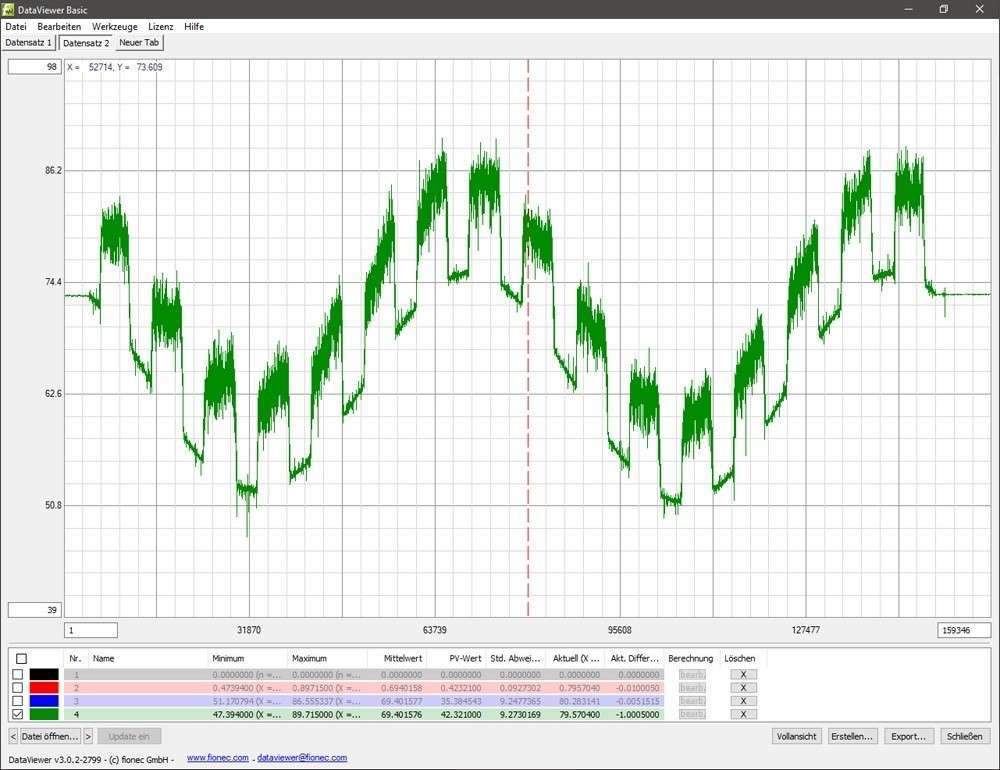1000x770 pixels.
Task: Click the Vollansicht button
Action: pyautogui.click(x=797, y=737)
